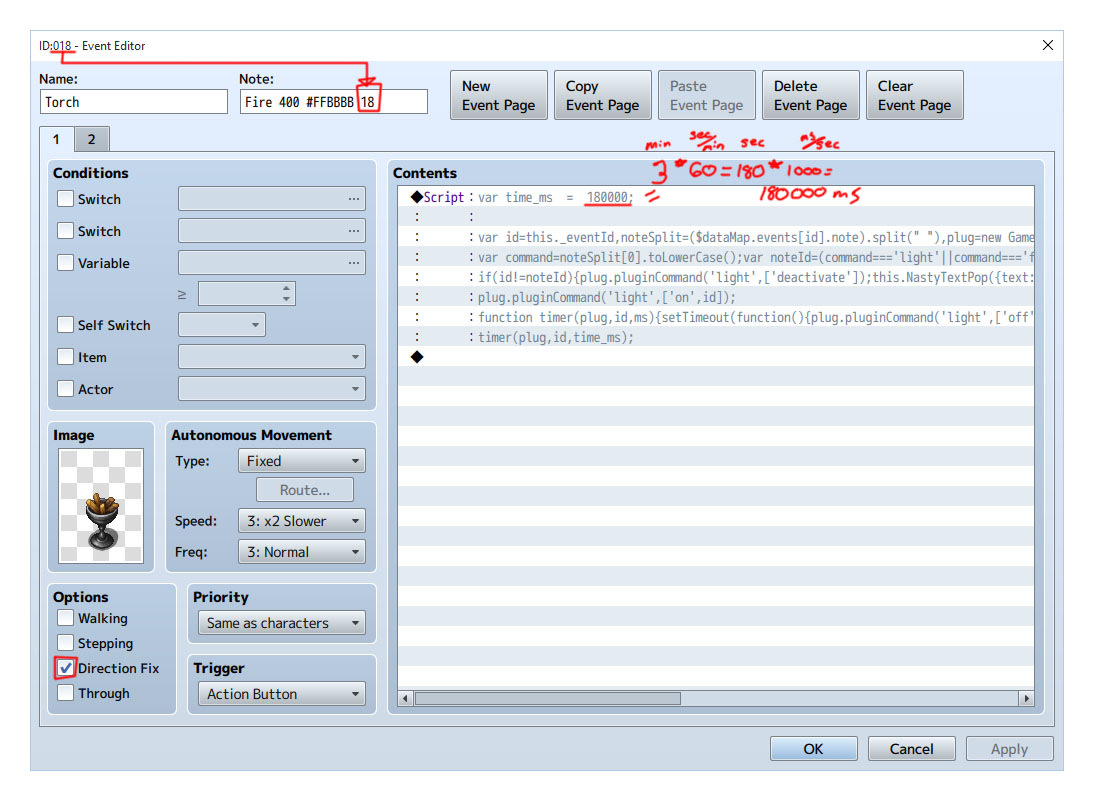Close the Event Editor window
1094x801 pixels.
coord(1047,45)
